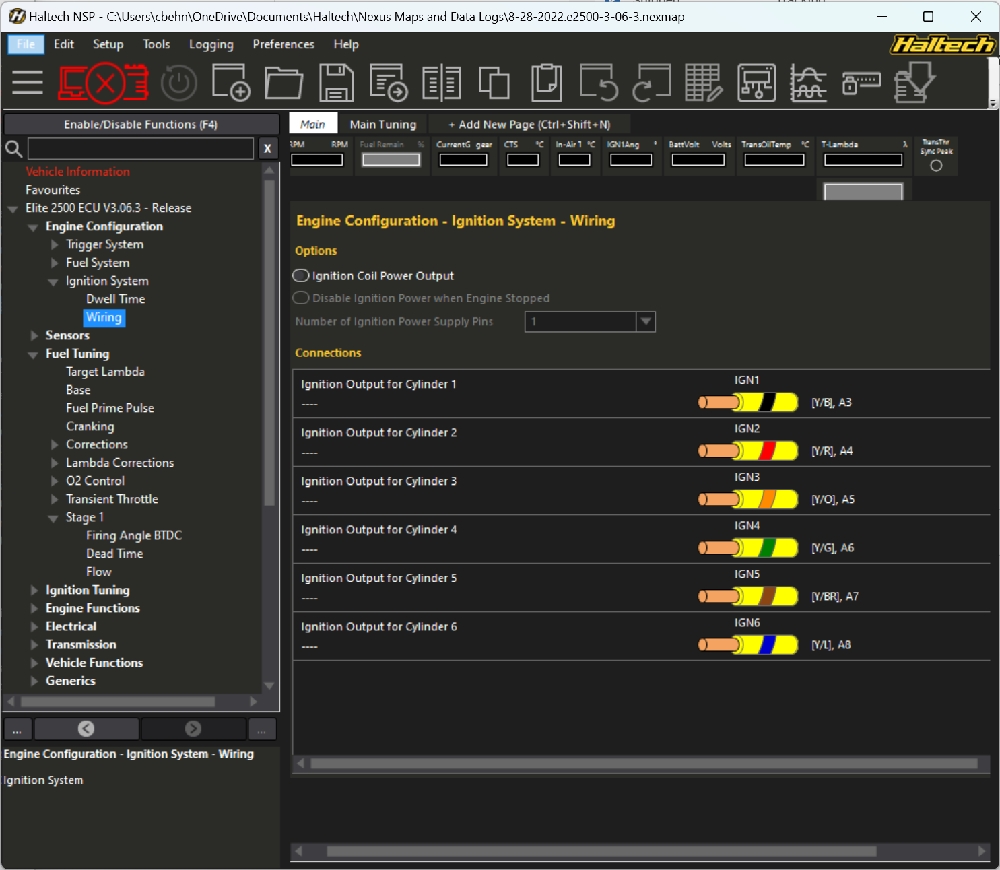Undo the last change
1000x870 pixels.
[599, 83]
